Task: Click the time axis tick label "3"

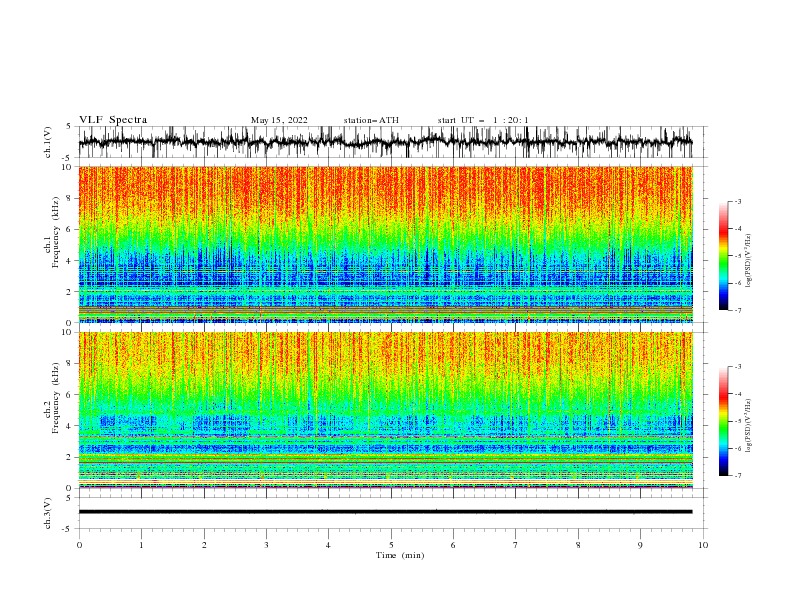Action: 266,545
